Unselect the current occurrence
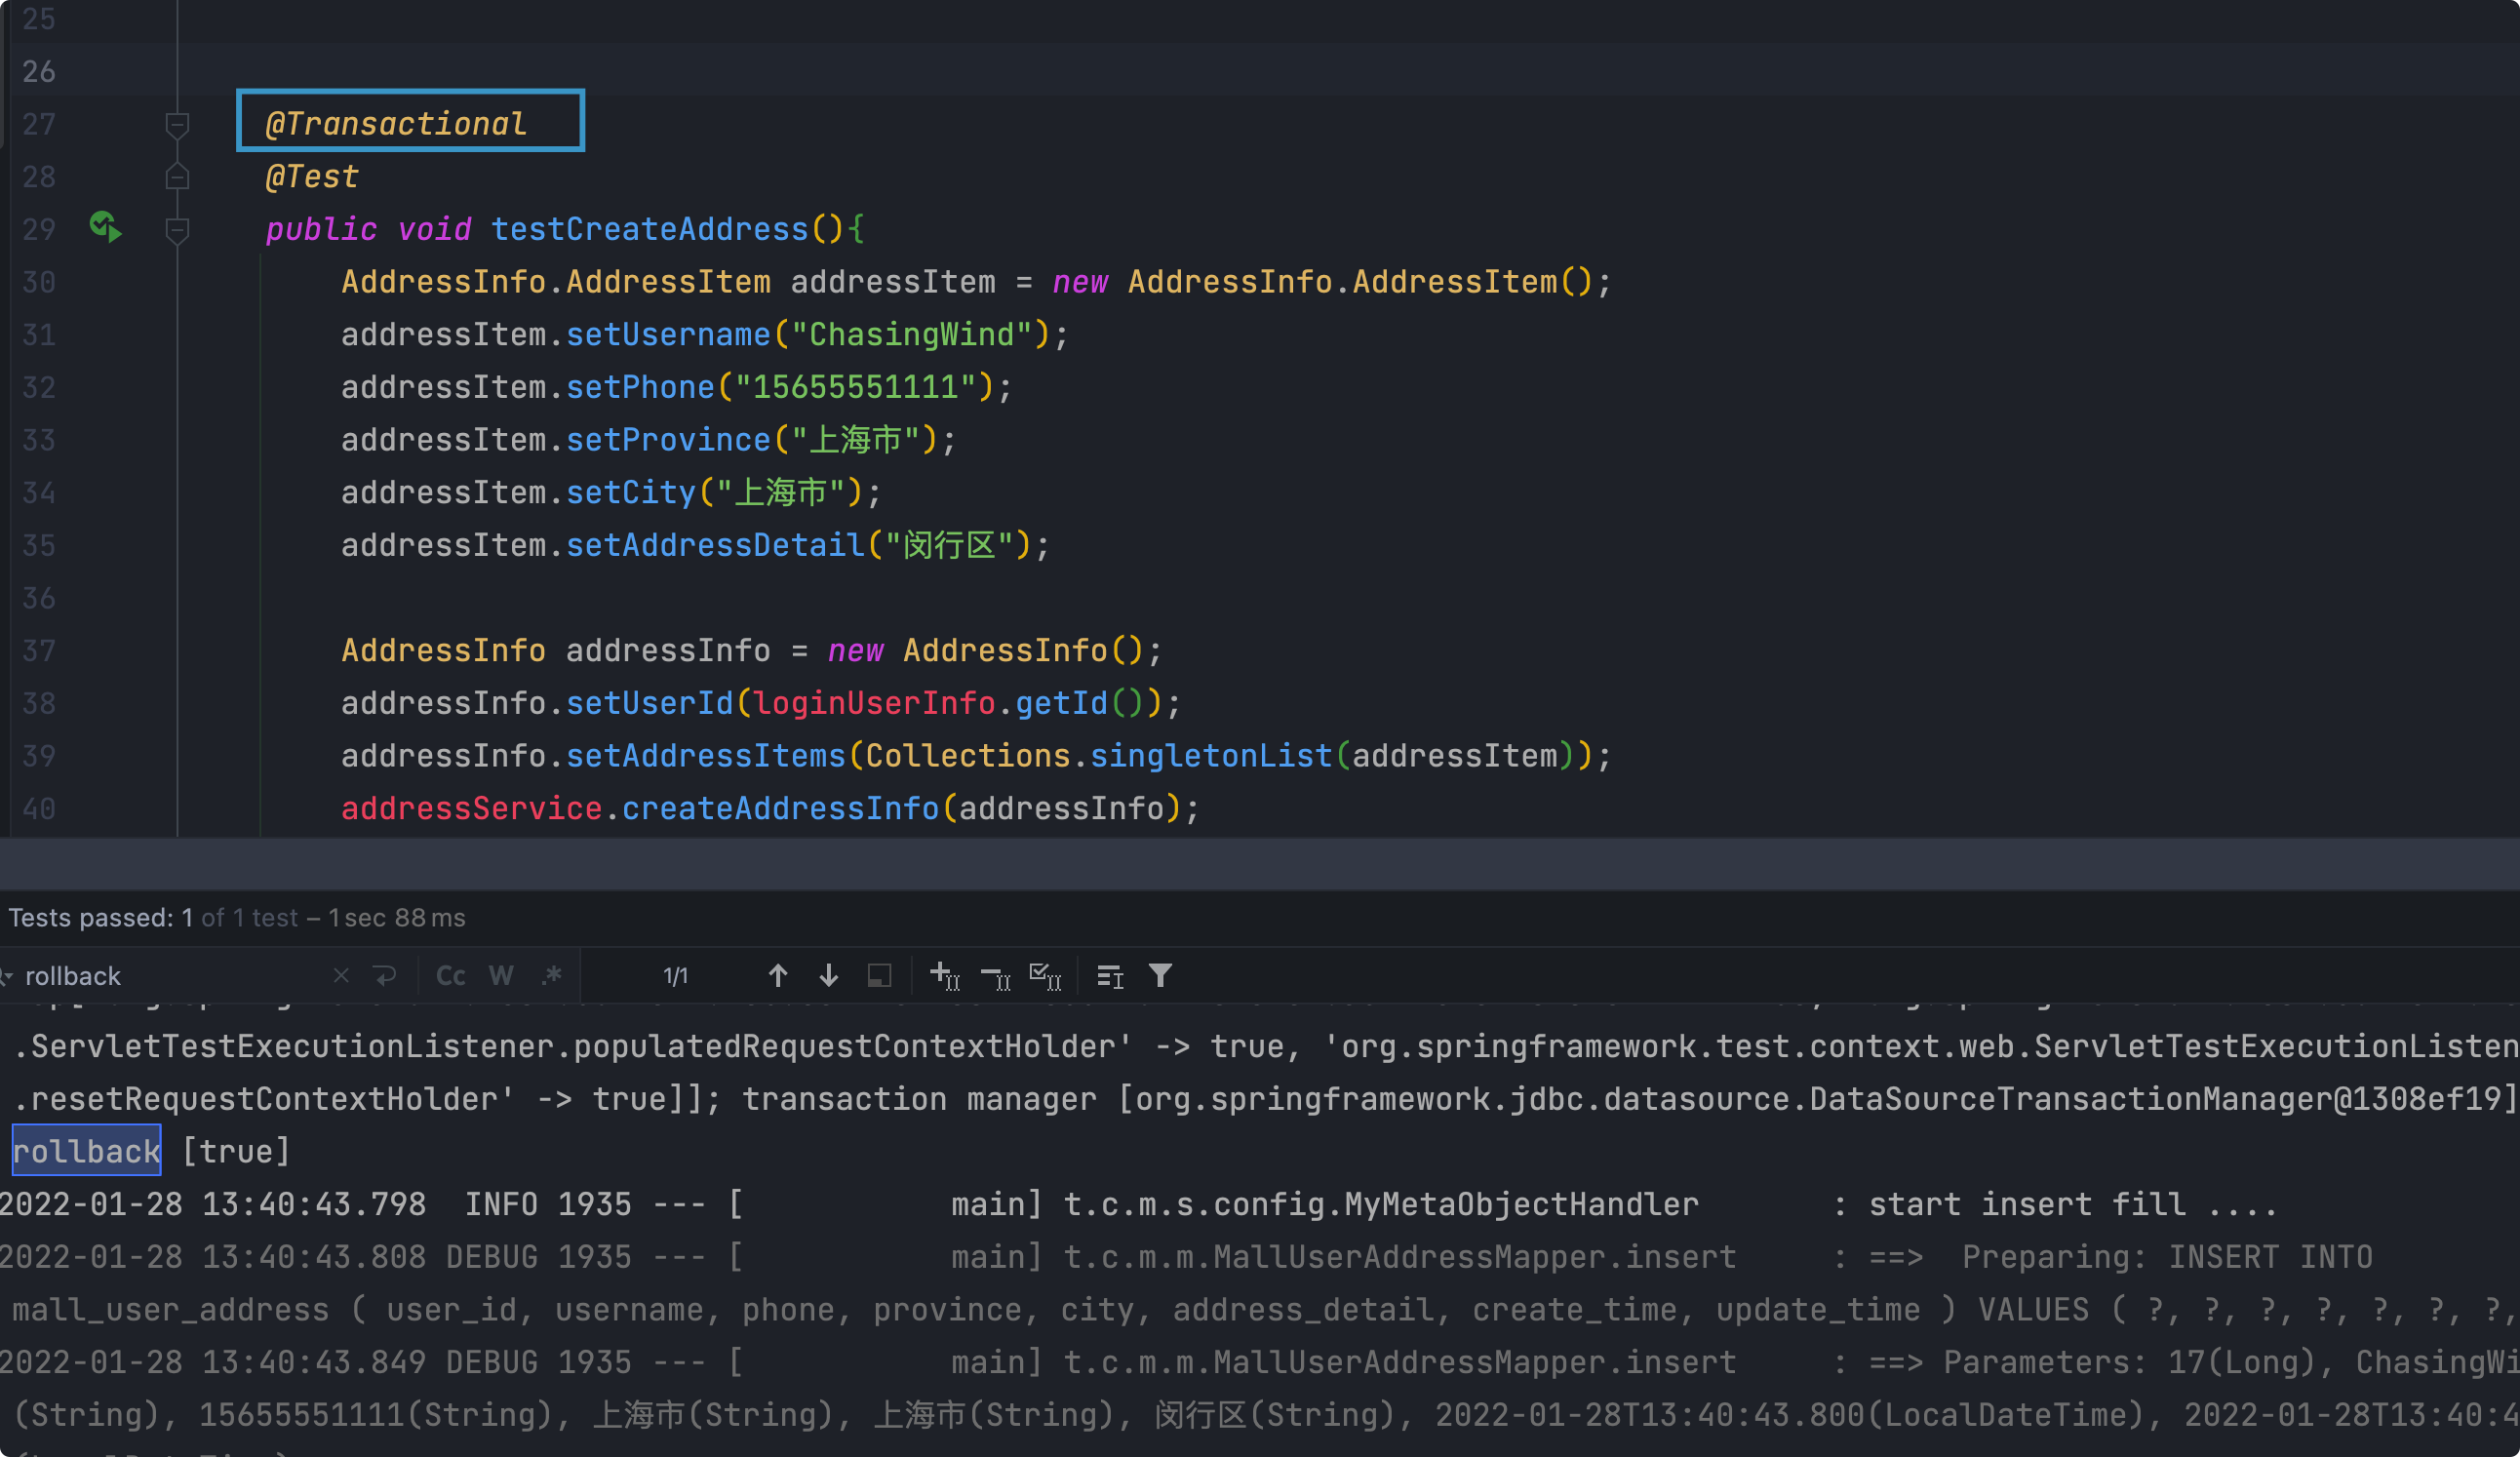 995,975
